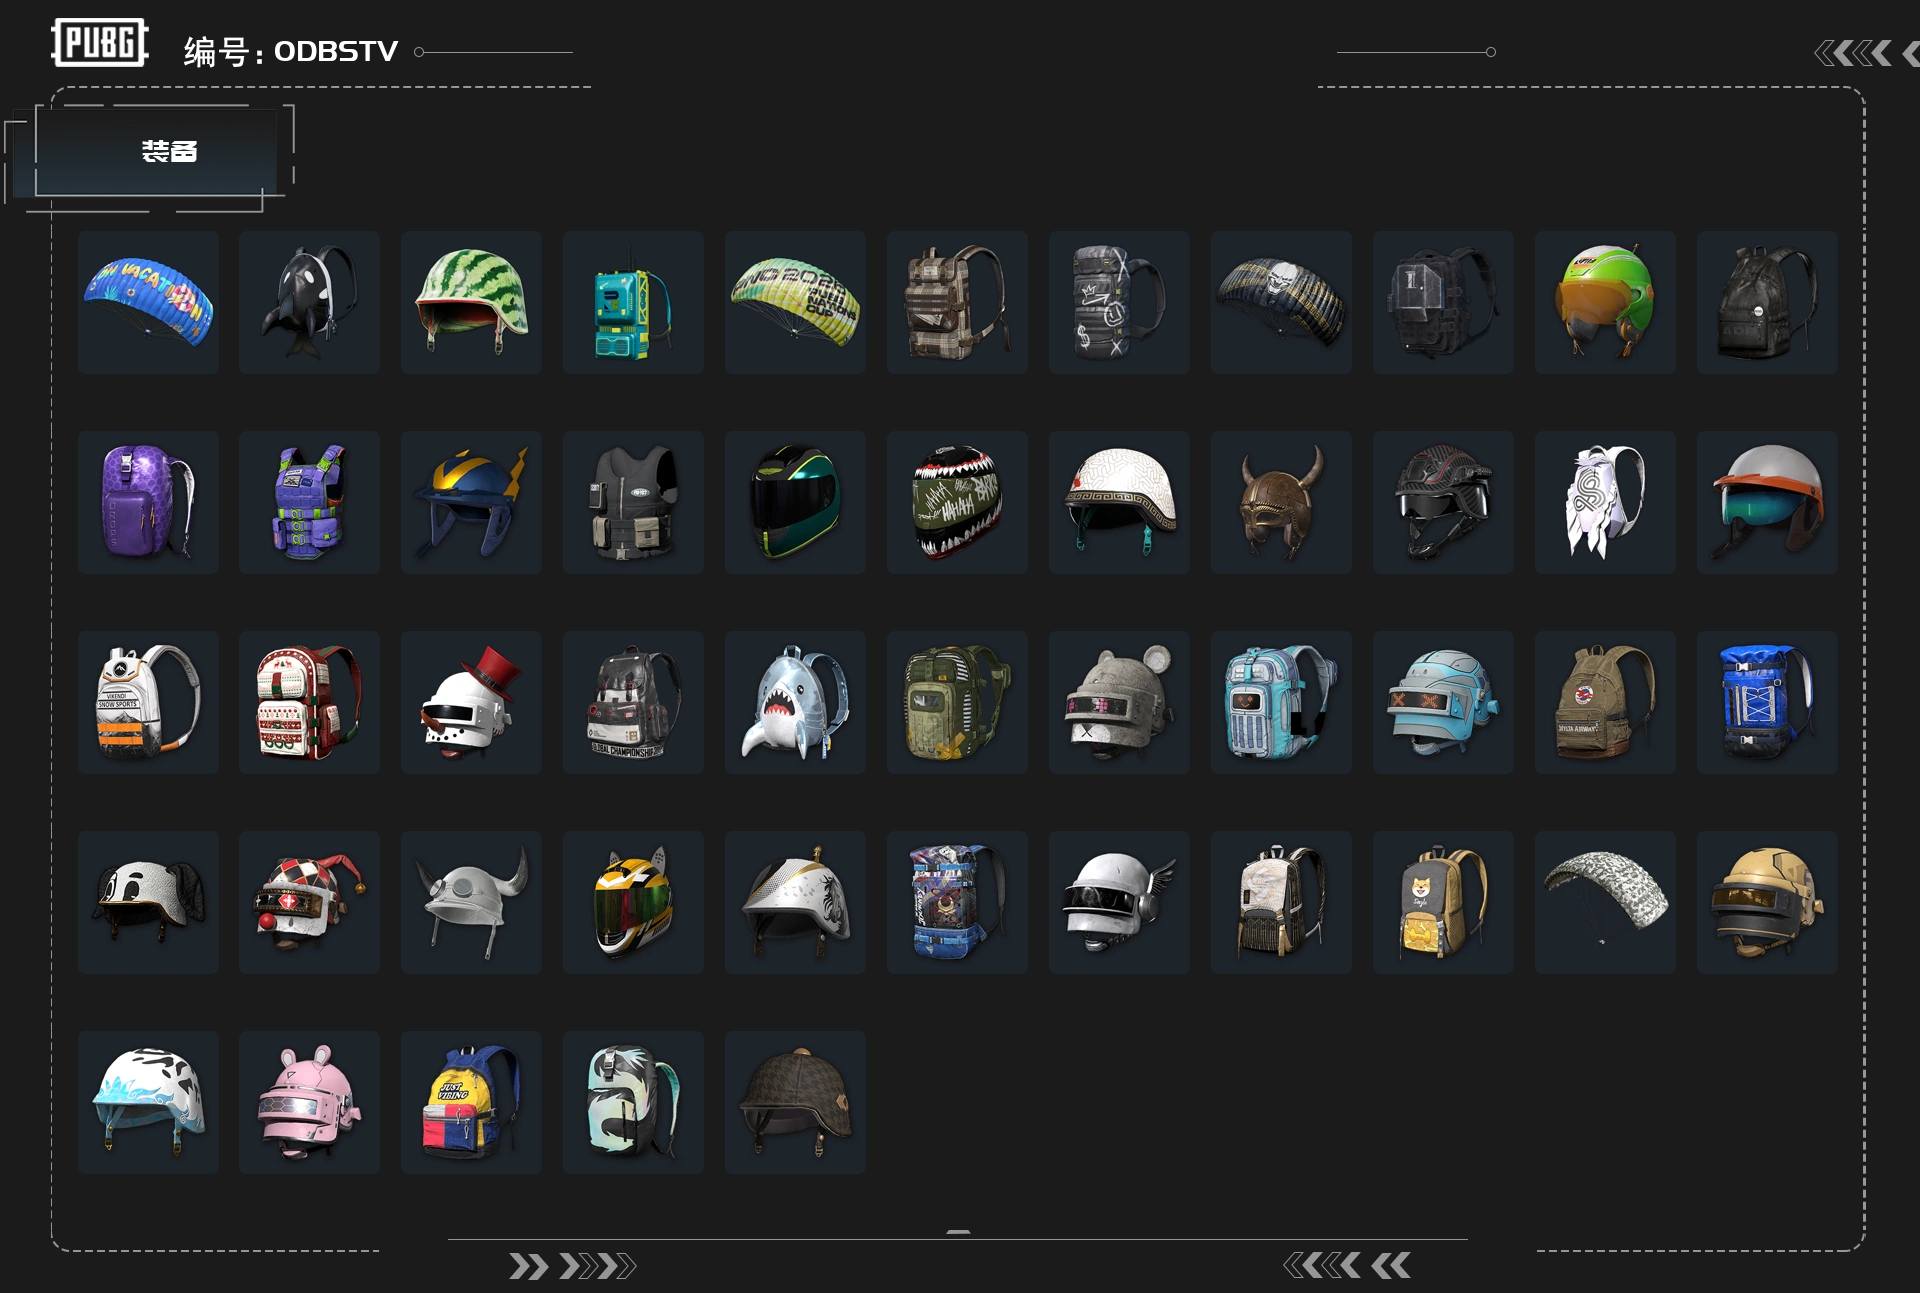Select the white and blue wave helmet

(148, 1102)
